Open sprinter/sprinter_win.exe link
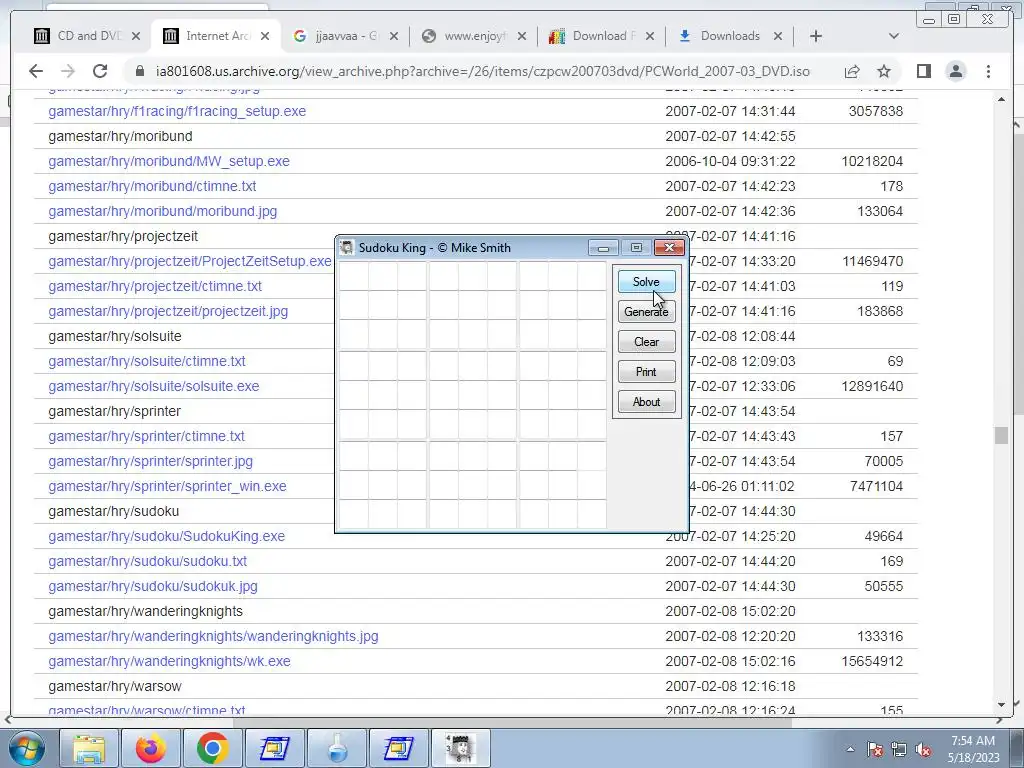This screenshot has width=1024, height=768. pos(167,487)
